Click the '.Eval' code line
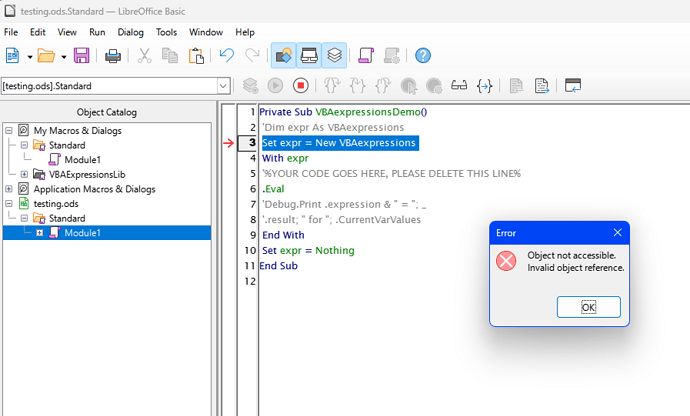The height and width of the screenshot is (416, 690). tap(273, 189)
